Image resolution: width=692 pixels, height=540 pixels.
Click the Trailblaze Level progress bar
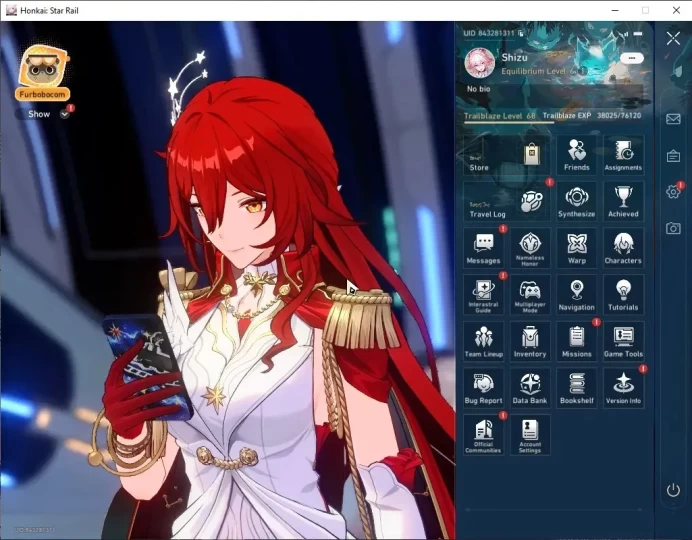[x=553, y=122]
